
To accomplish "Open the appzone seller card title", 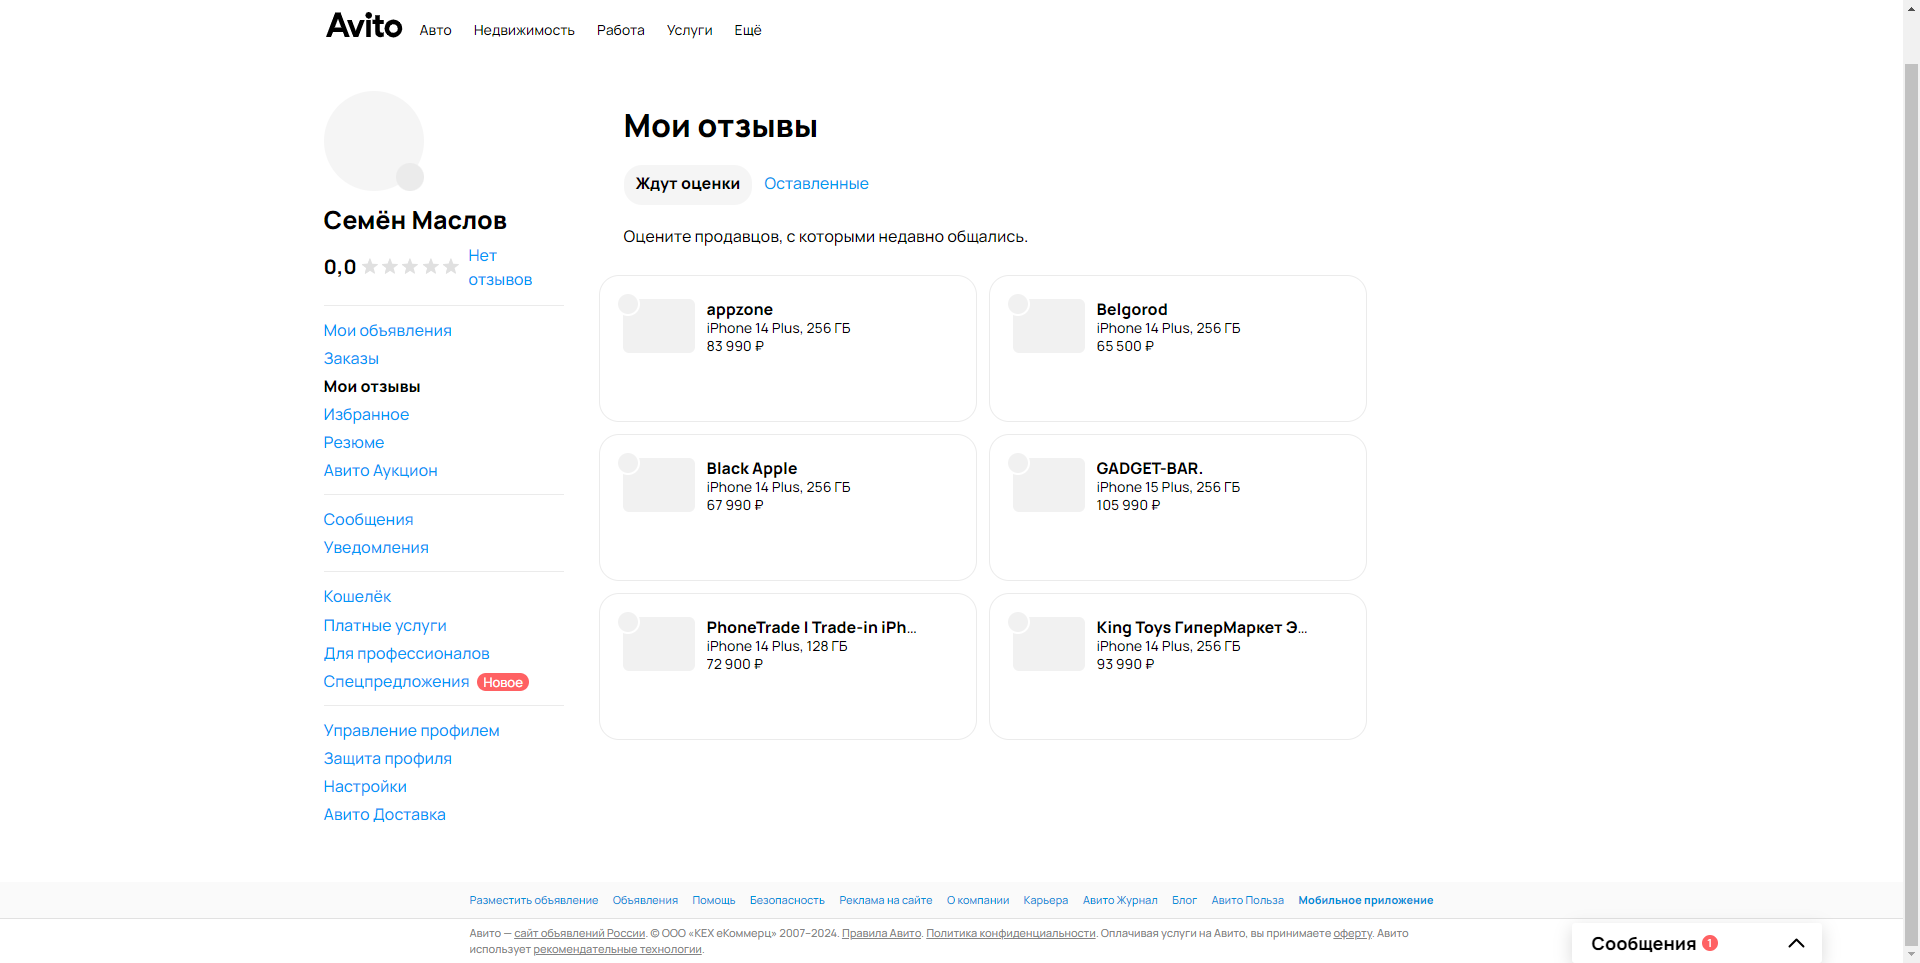I will [740, 310].
